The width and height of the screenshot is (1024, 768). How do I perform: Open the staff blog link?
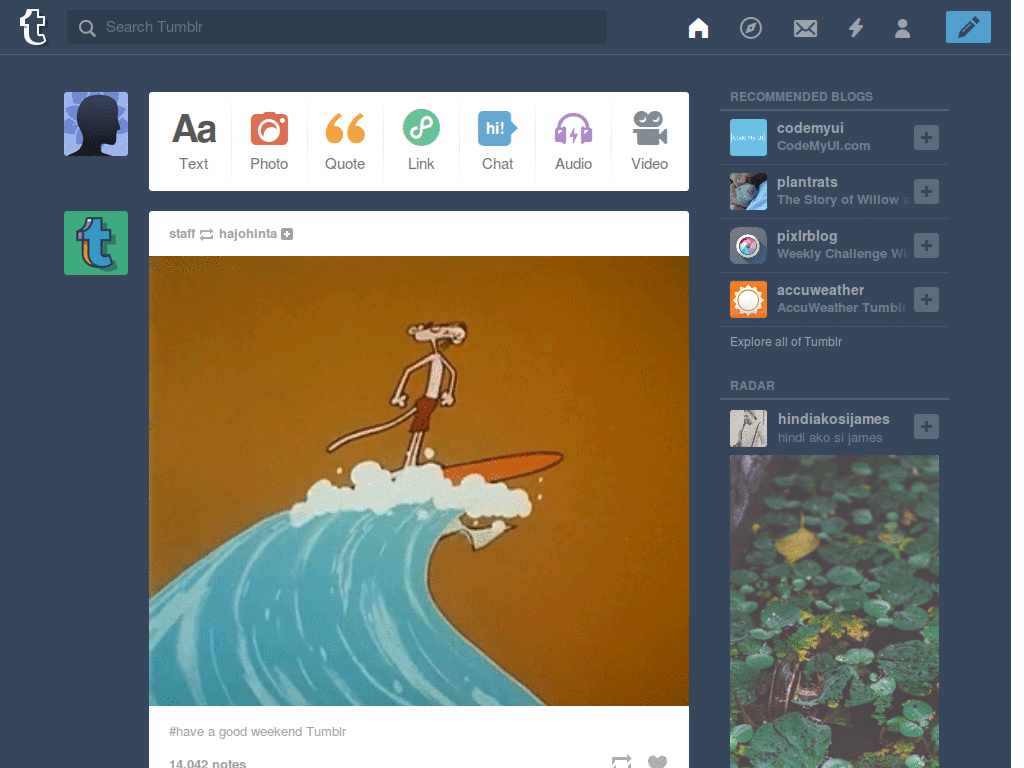pyautogui.click(x=182, y=234)
